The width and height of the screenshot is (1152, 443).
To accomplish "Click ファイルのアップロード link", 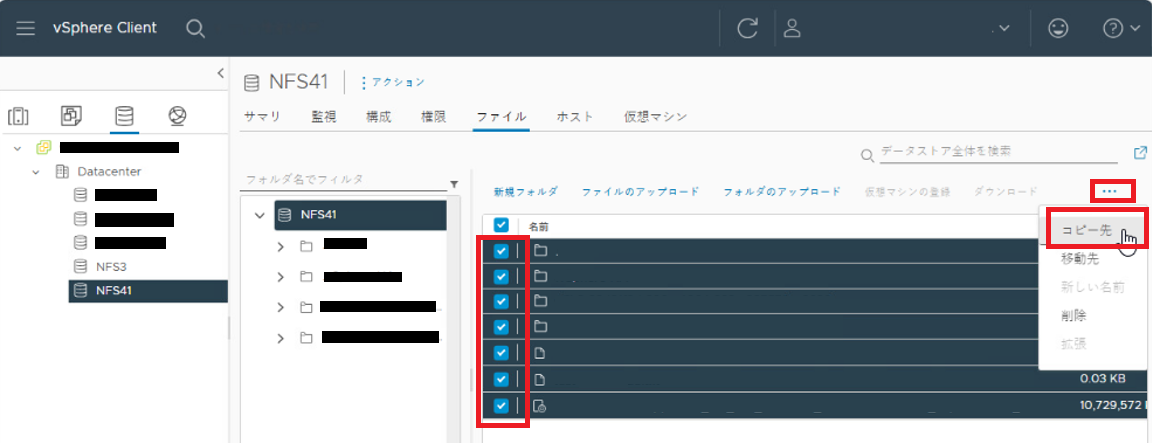I will (x=640, y=191).
